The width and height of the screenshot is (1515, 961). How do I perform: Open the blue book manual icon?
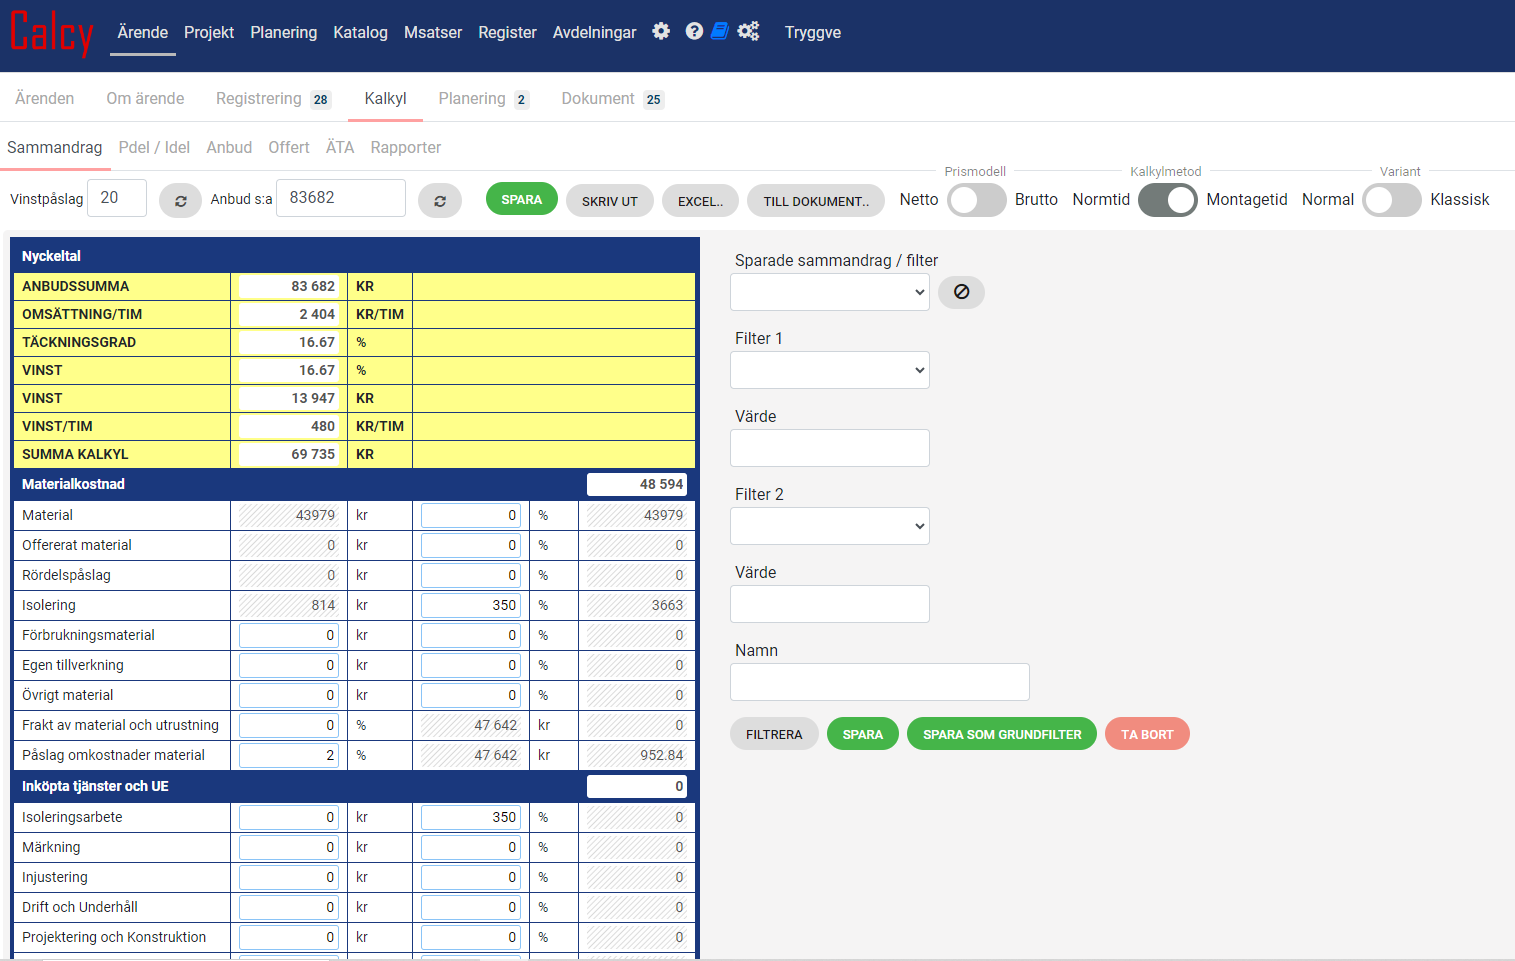(719, 32)
